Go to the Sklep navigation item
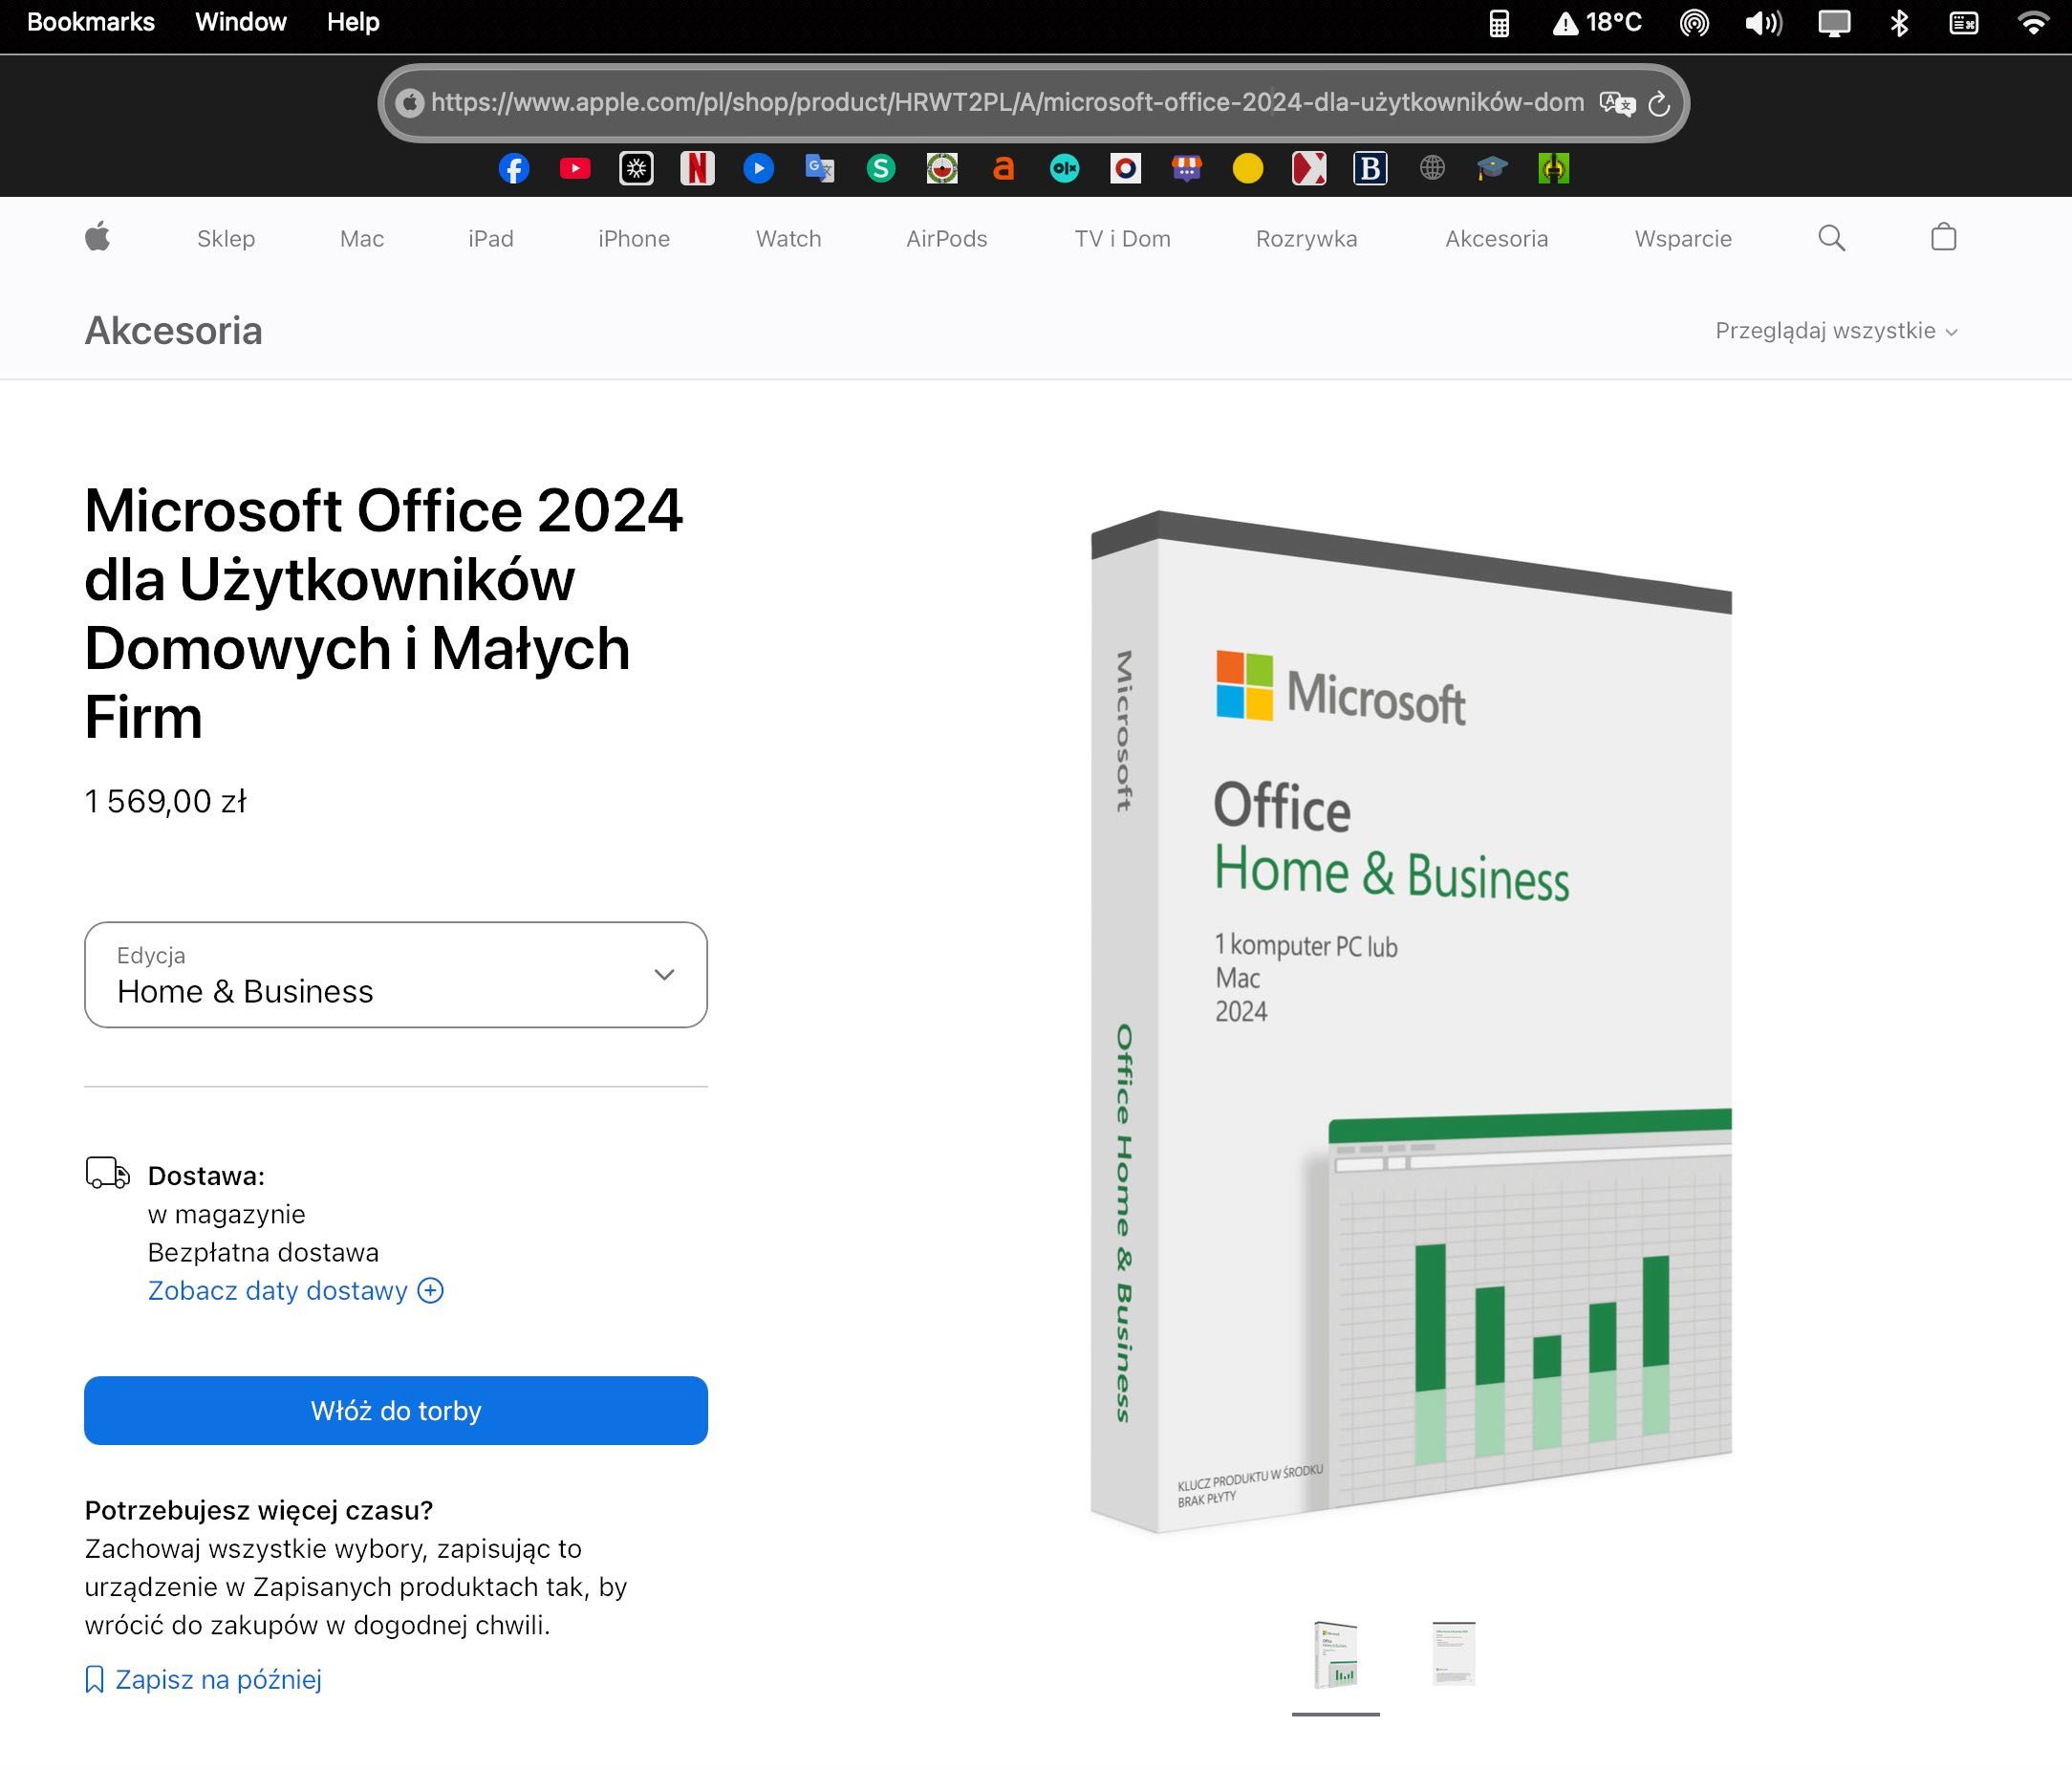 pos(226,239)
